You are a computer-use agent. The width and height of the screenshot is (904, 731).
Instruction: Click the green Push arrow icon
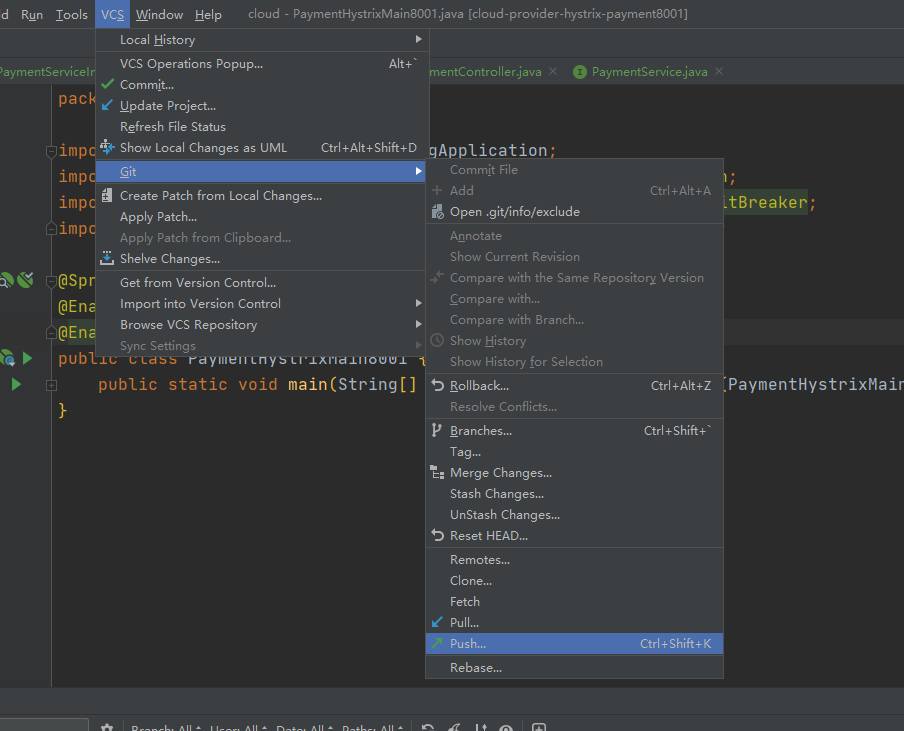click(x=438, y=643)
